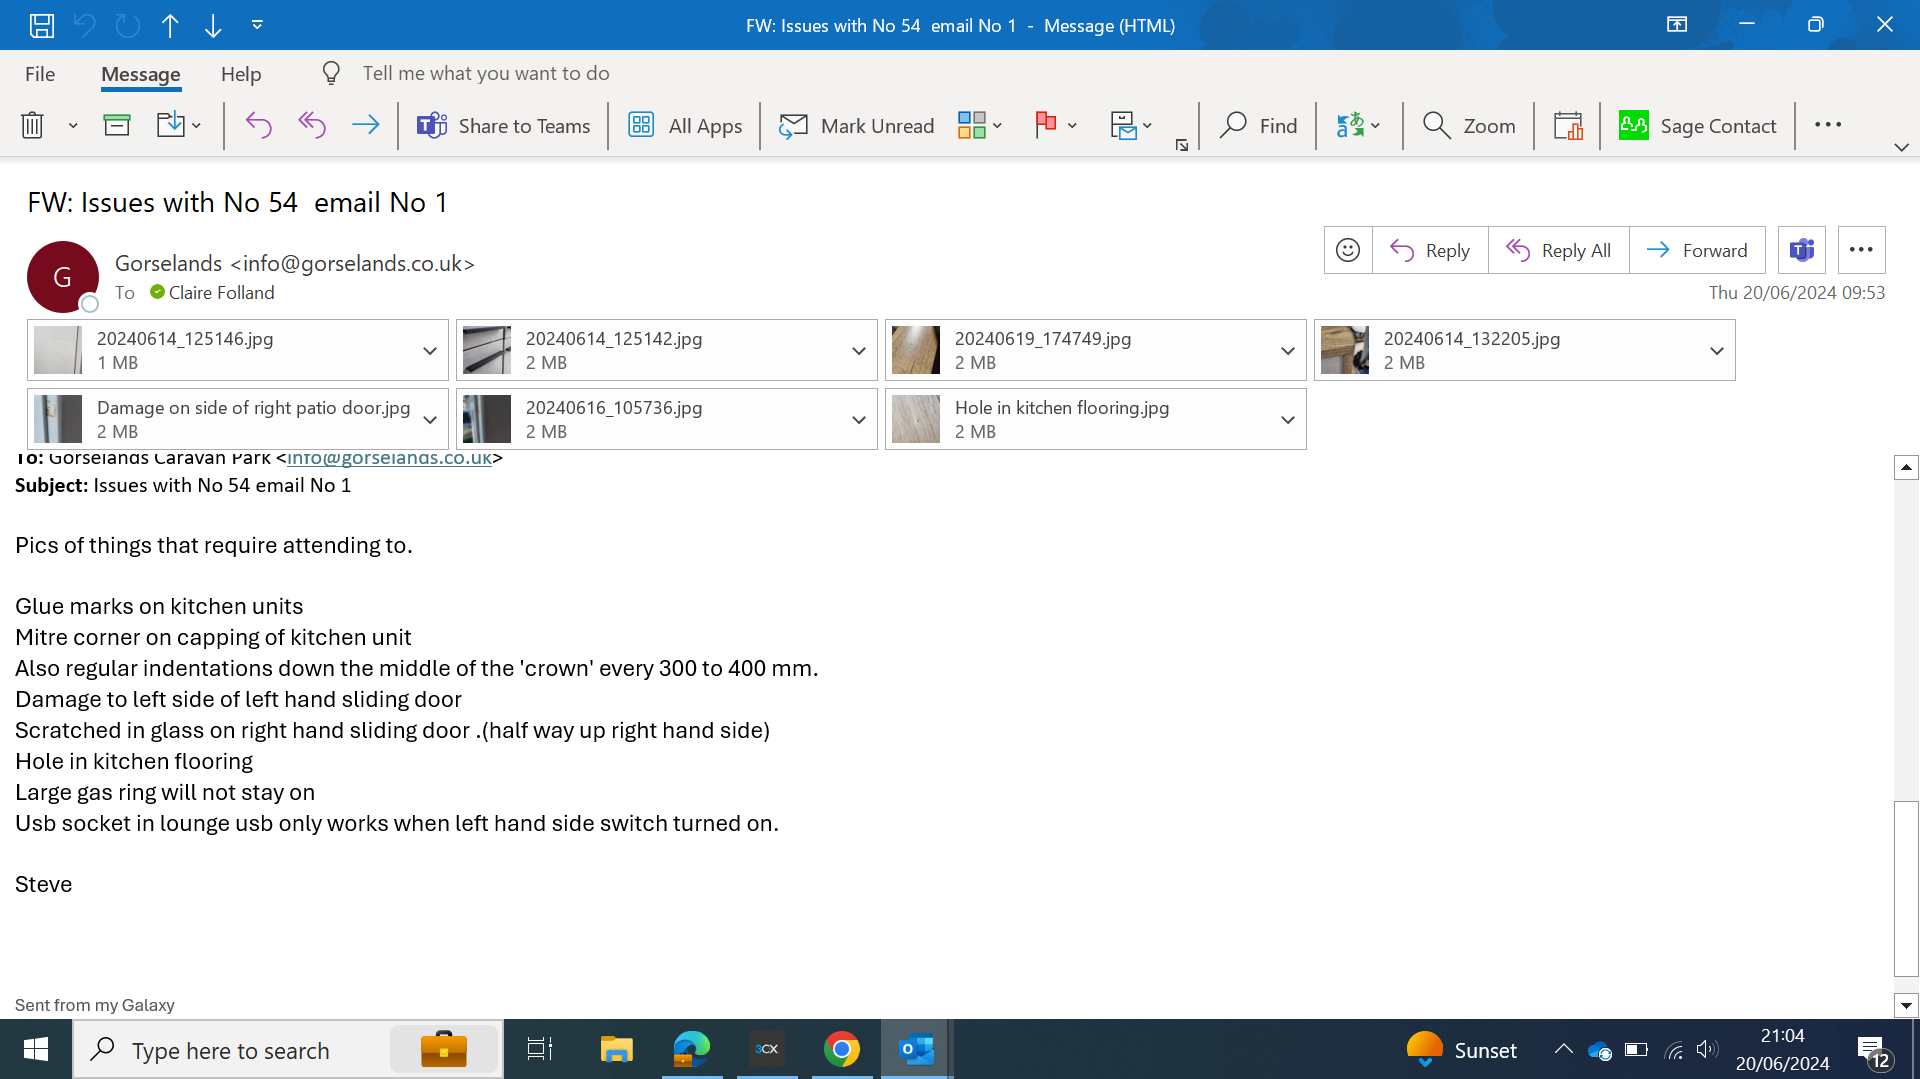The image size is (1920, 1079).
Task: Open the Windows Start menu
Action: pyautogui.click(x=36, y=1050)
